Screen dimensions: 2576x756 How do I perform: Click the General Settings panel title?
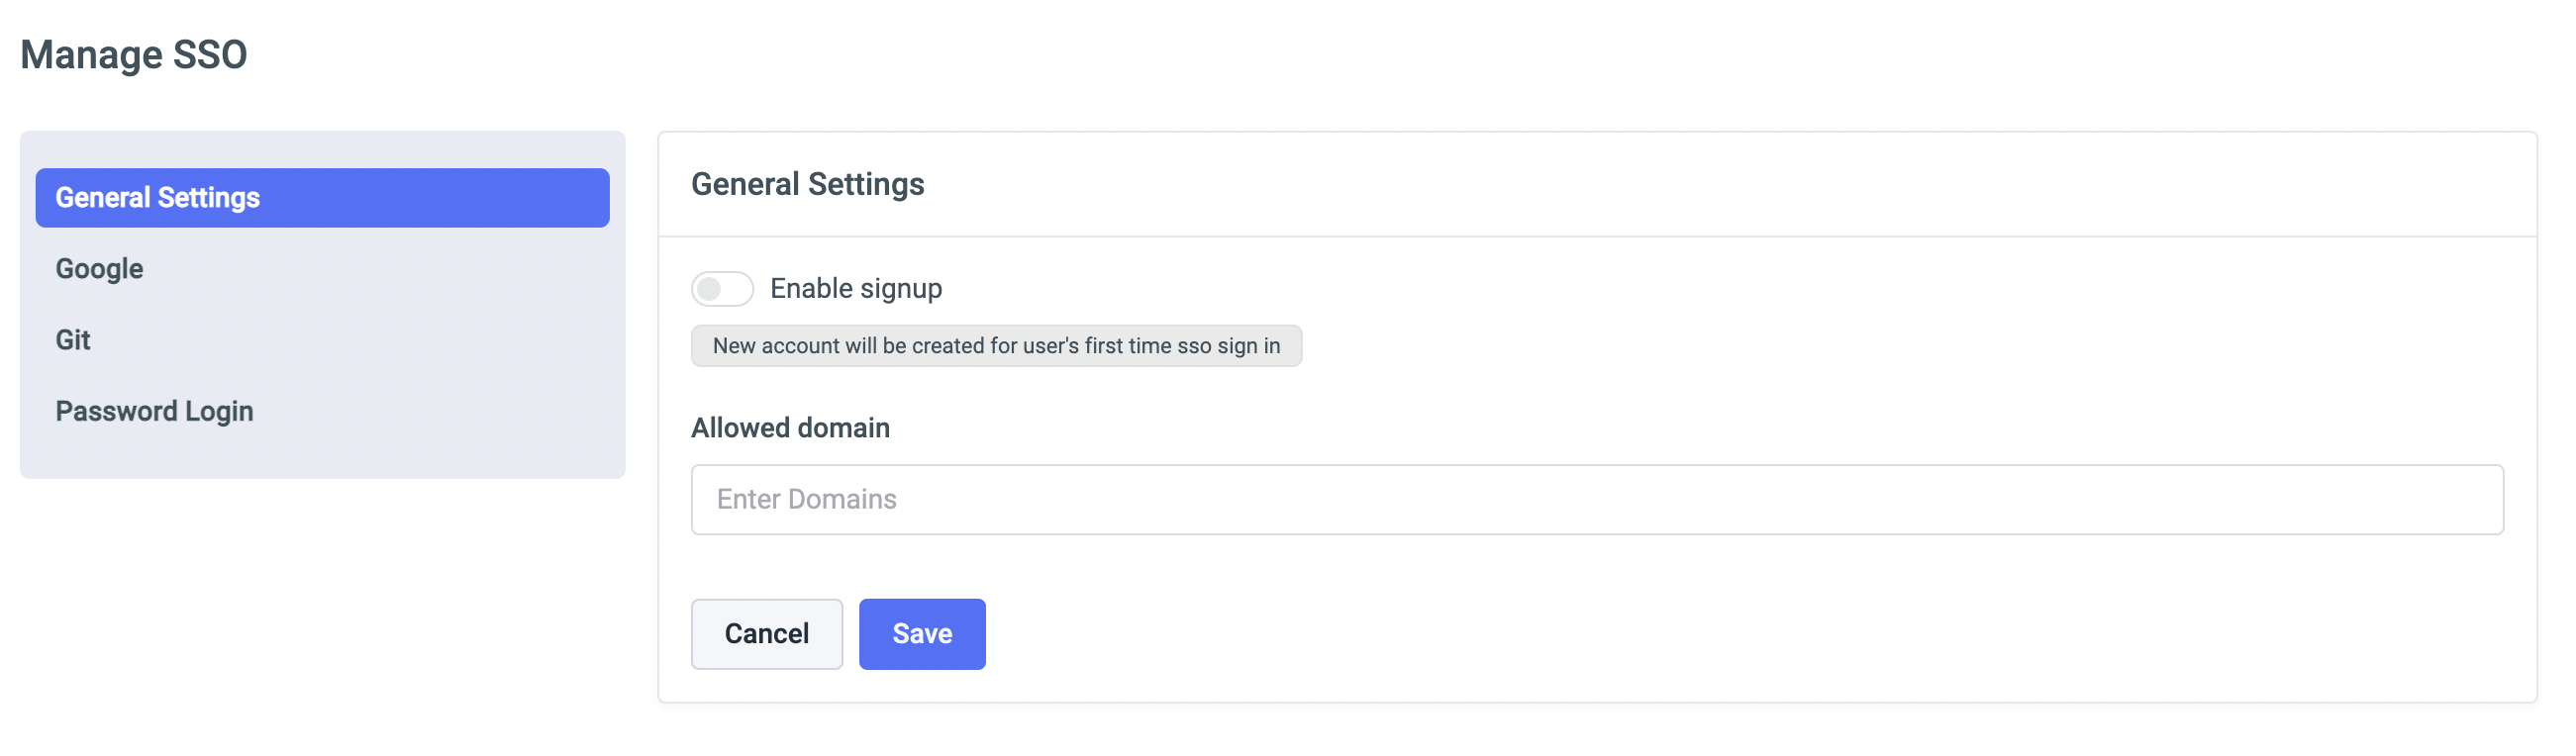pyautogui.click(x=807, y=184)
